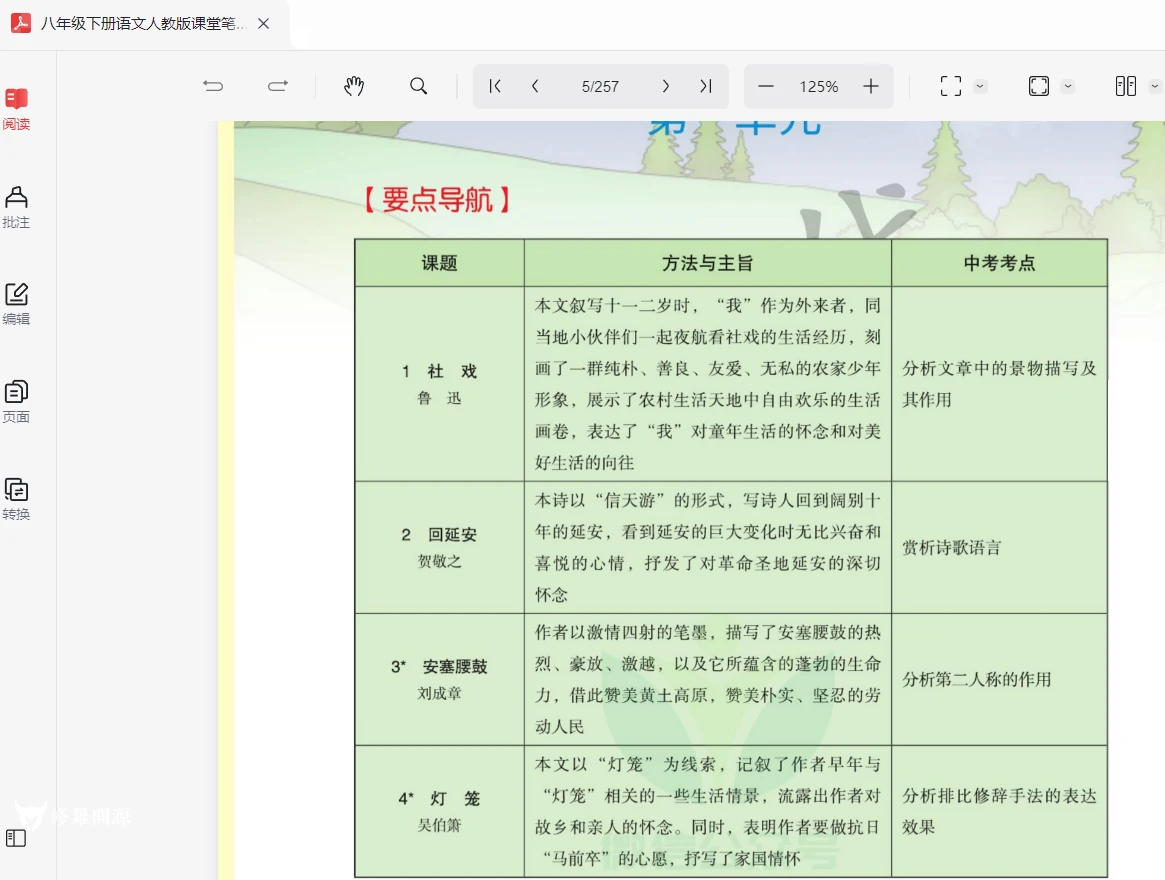Click the redo arrow in toolbar
The width and height of the screenshot is (1165, 880).
pos(278,86)
